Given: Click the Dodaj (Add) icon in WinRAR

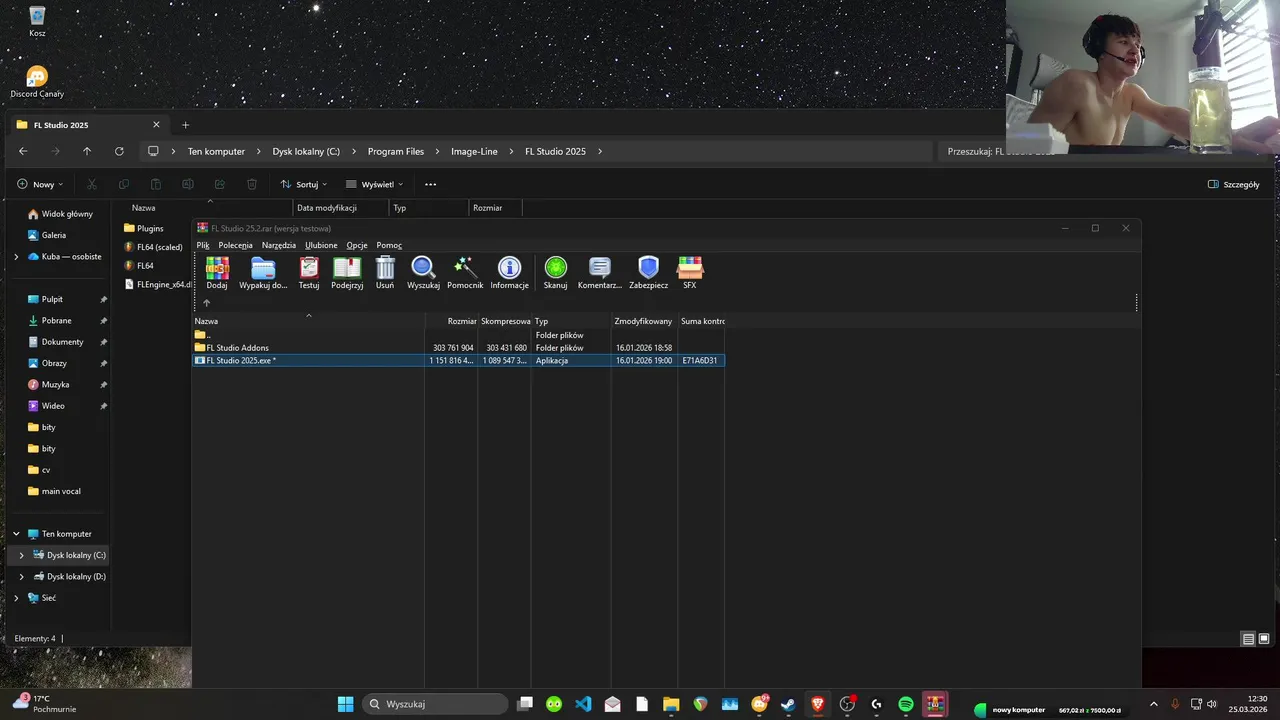Looking at the screenshot, I should (217, 272).
